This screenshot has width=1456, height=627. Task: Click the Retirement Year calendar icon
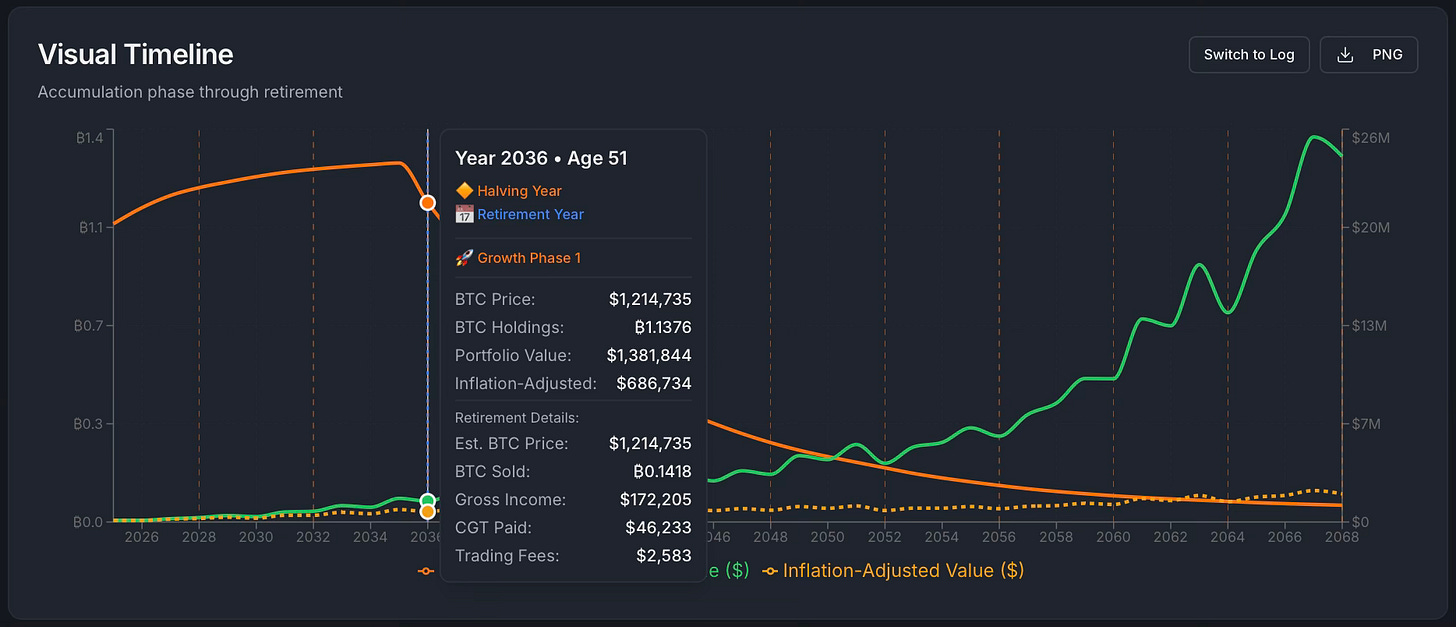click(463, 214)
